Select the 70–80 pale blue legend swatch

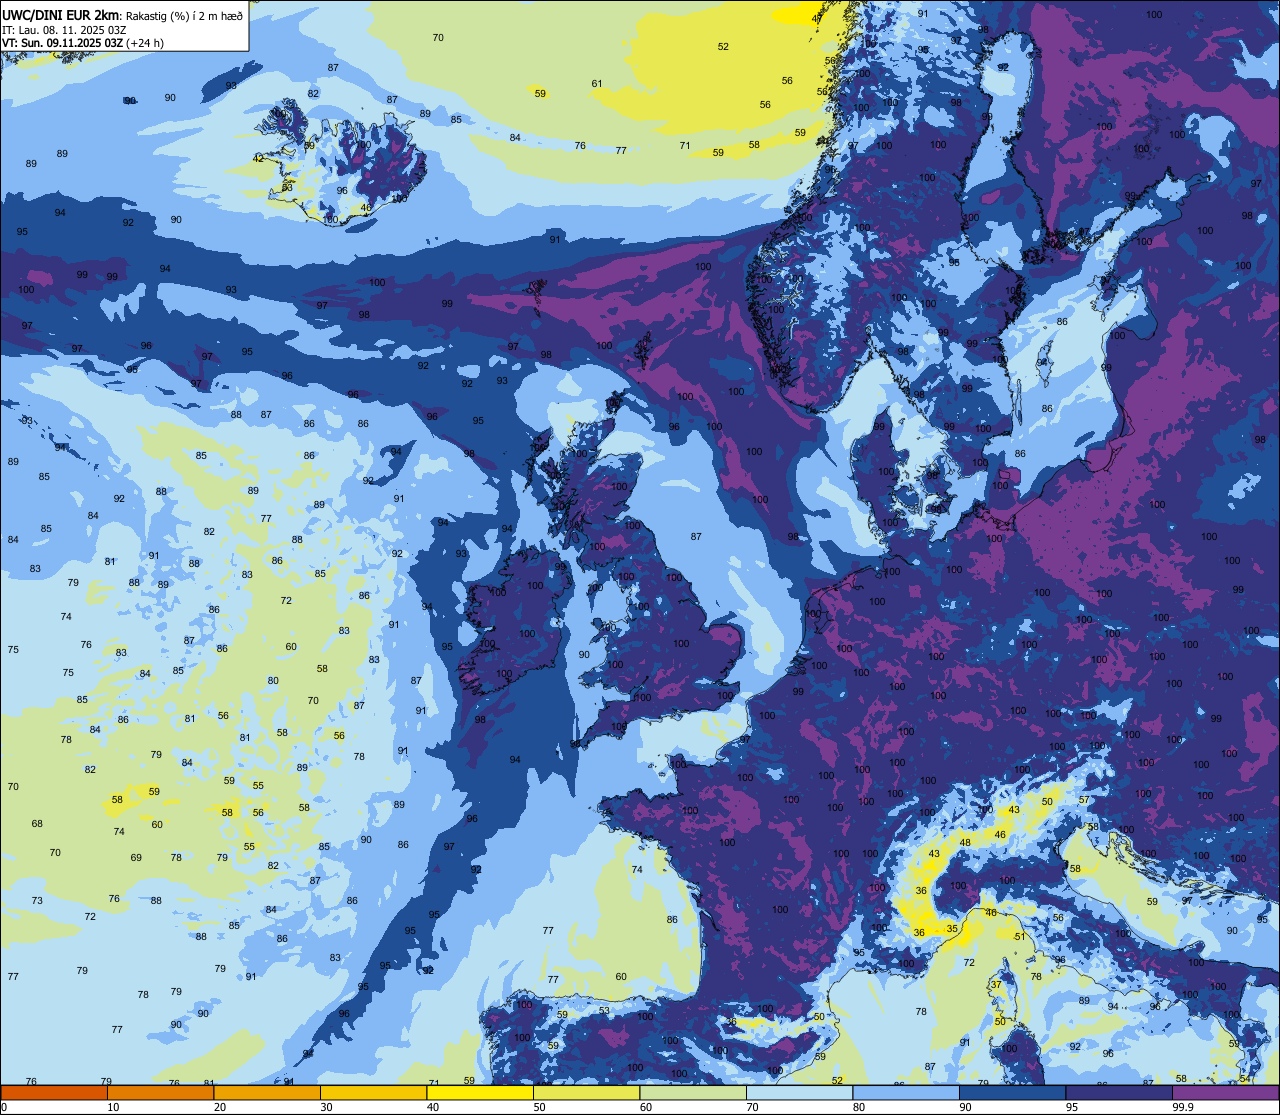799,1092
